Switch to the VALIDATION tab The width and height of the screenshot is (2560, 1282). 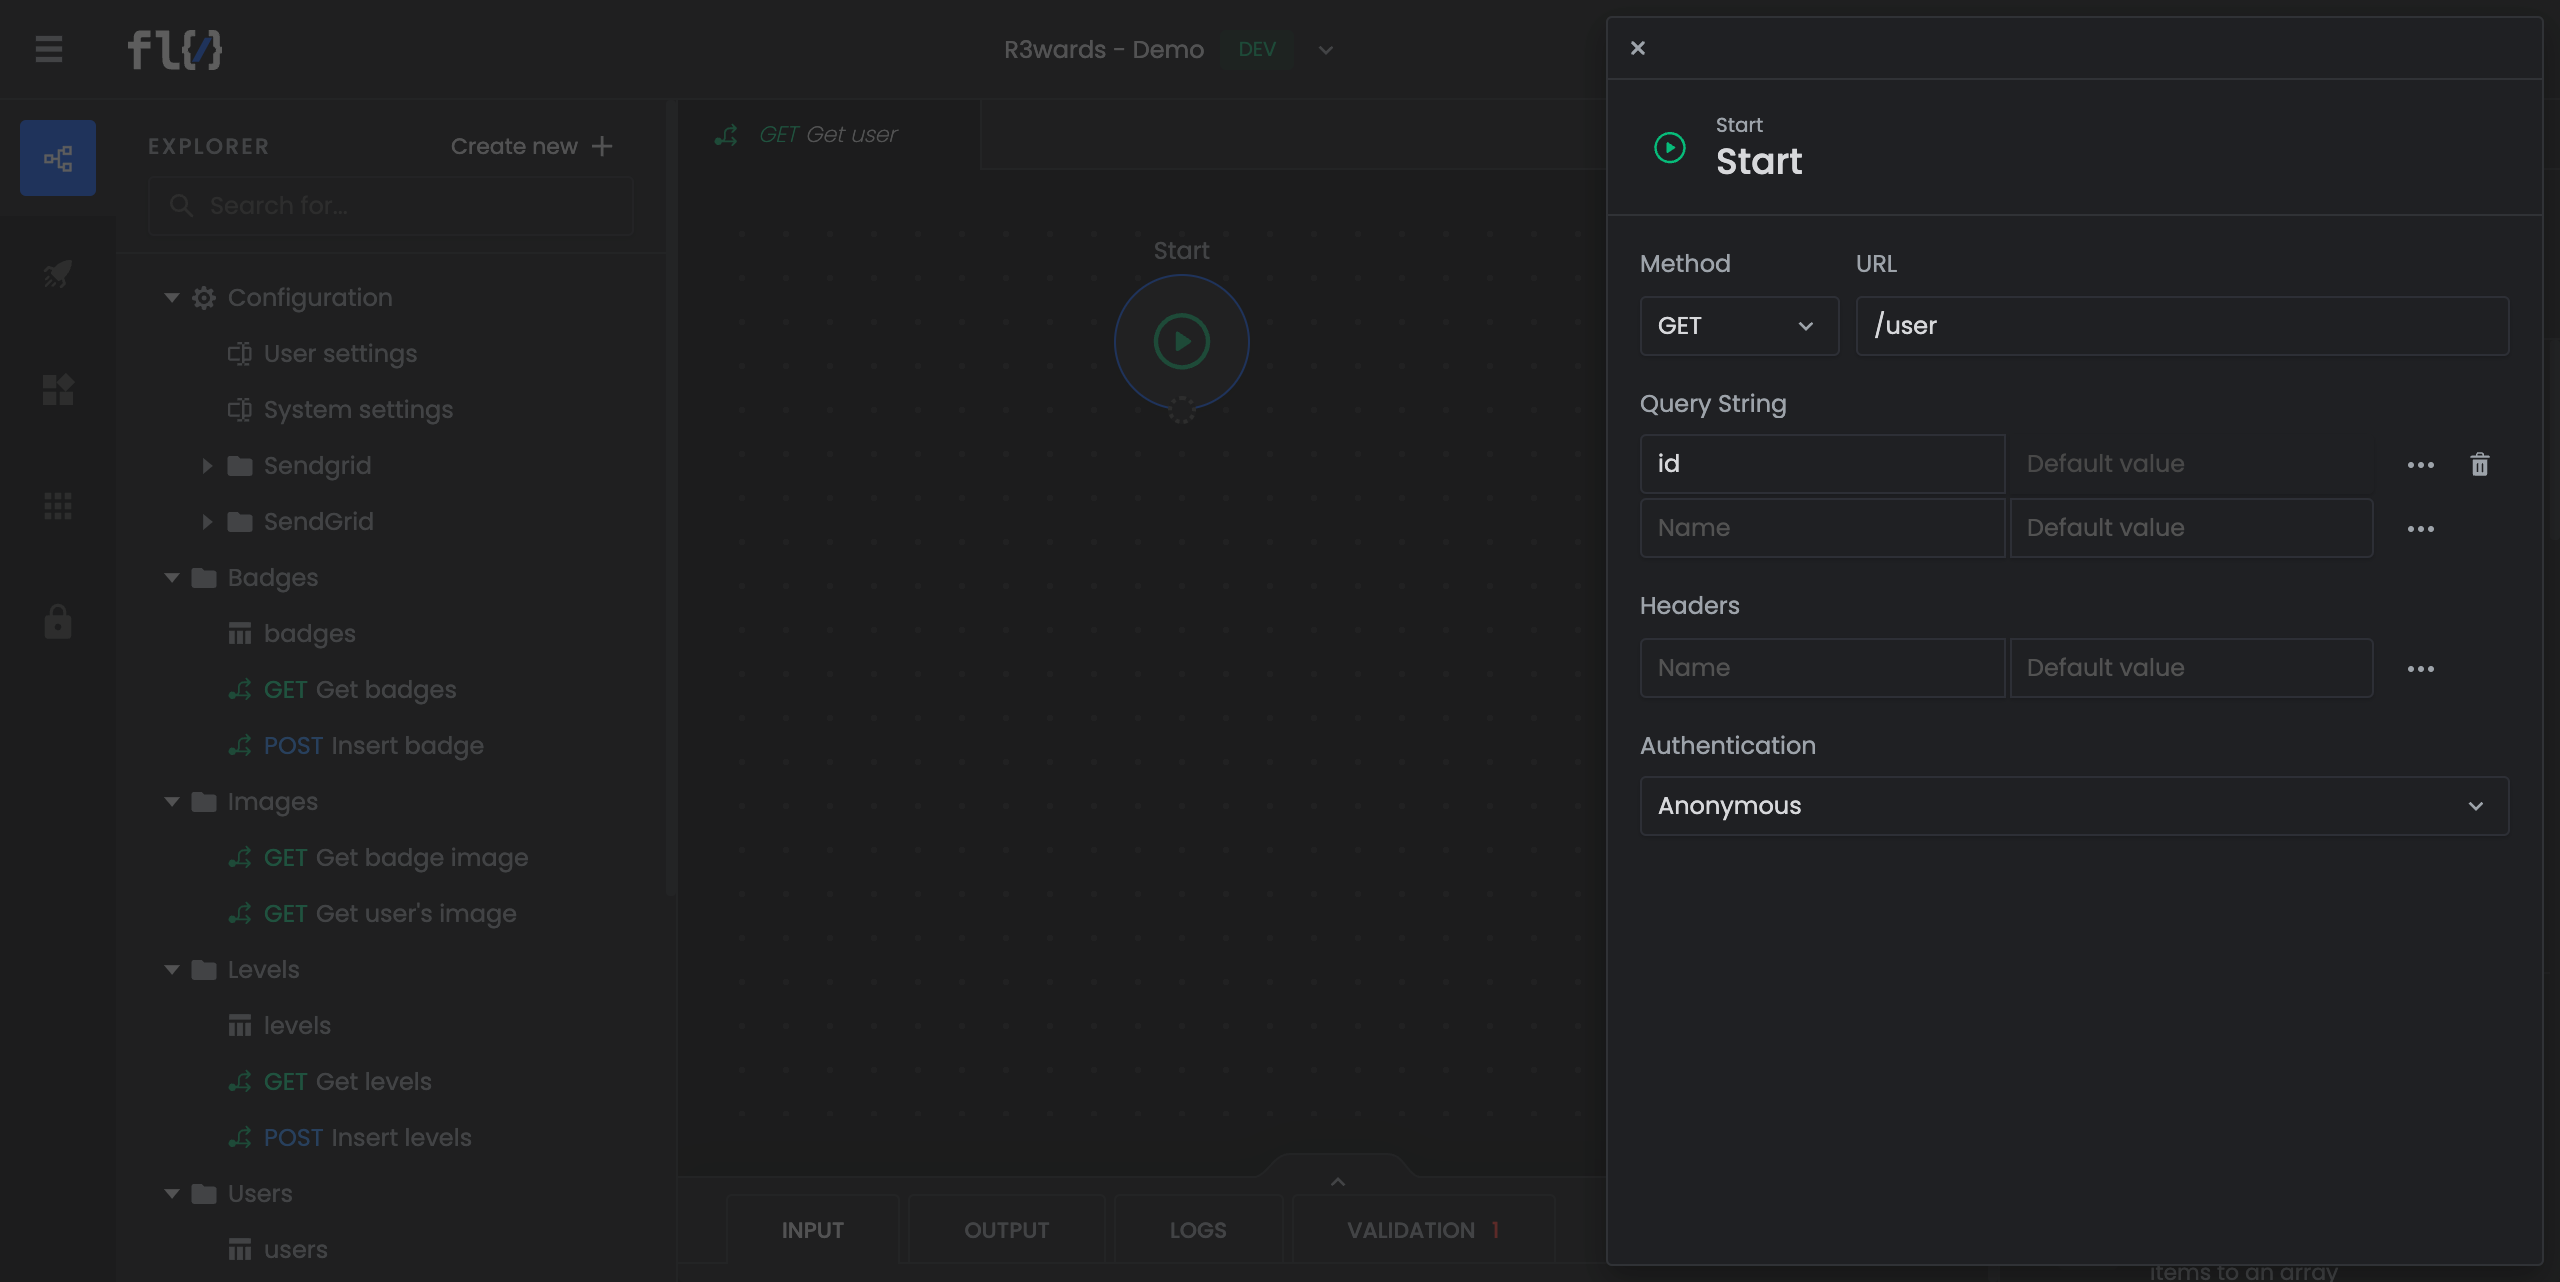click(x=1424, y=1230)
